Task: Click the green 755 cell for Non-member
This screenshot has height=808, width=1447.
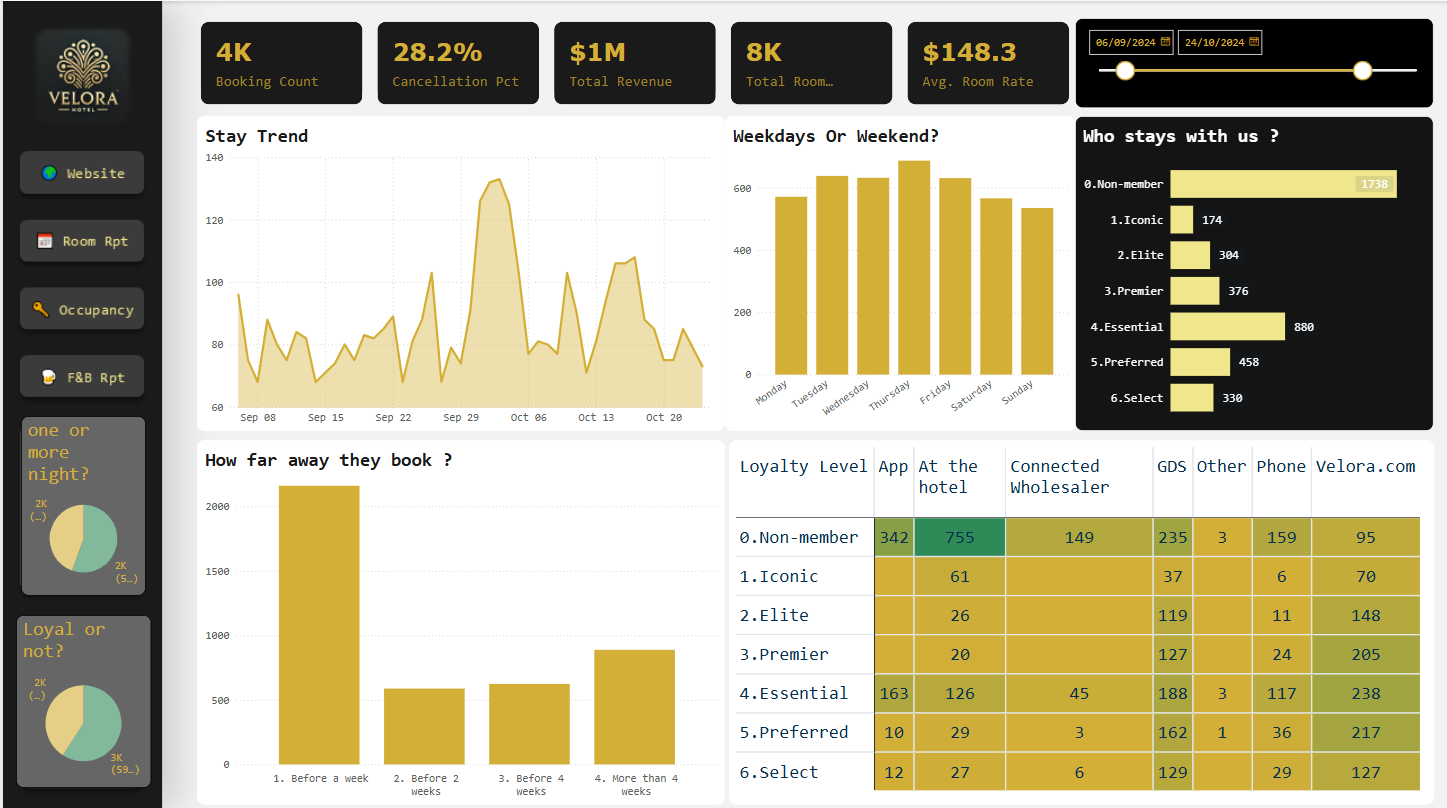Action: pos(960,537)
